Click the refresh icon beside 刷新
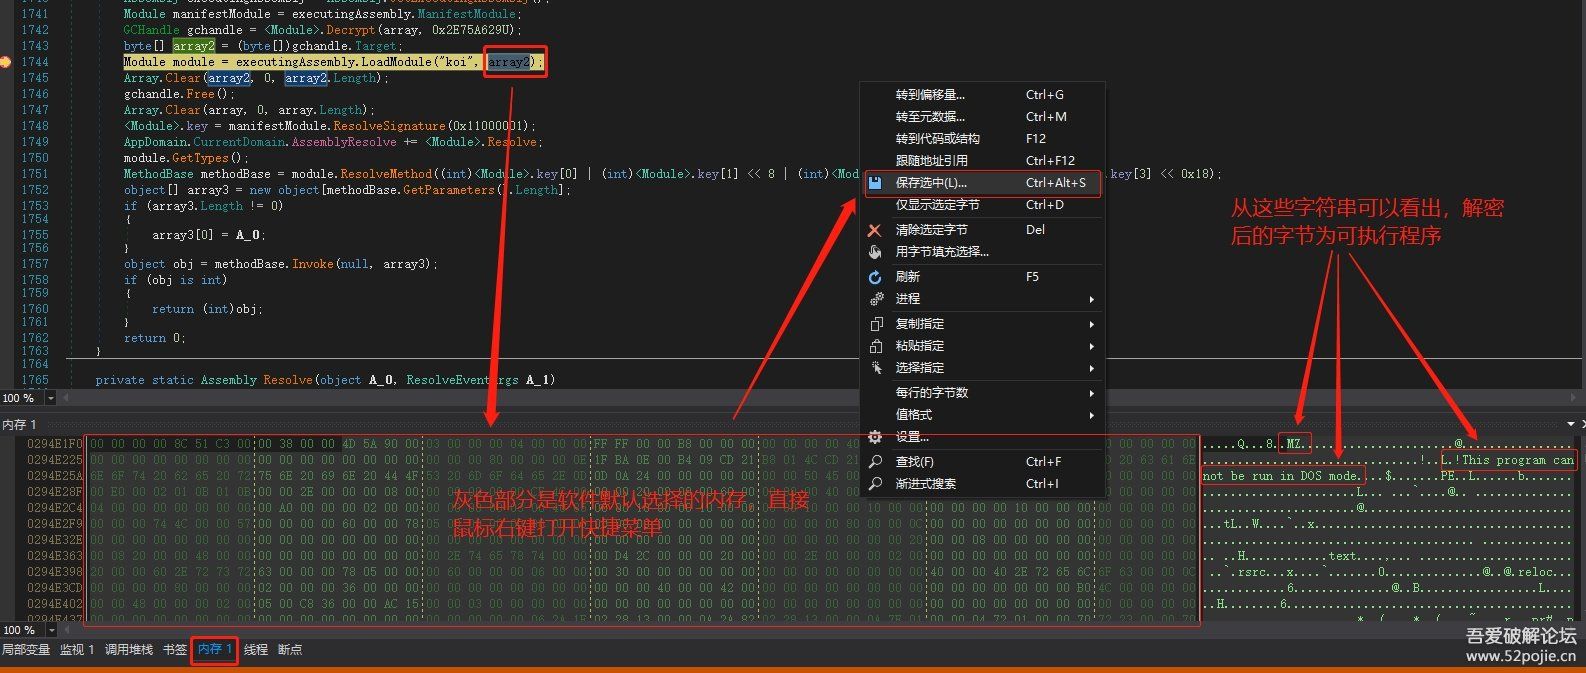The image size is (1586, 673). pyautogui.click(x=875, y=277)
